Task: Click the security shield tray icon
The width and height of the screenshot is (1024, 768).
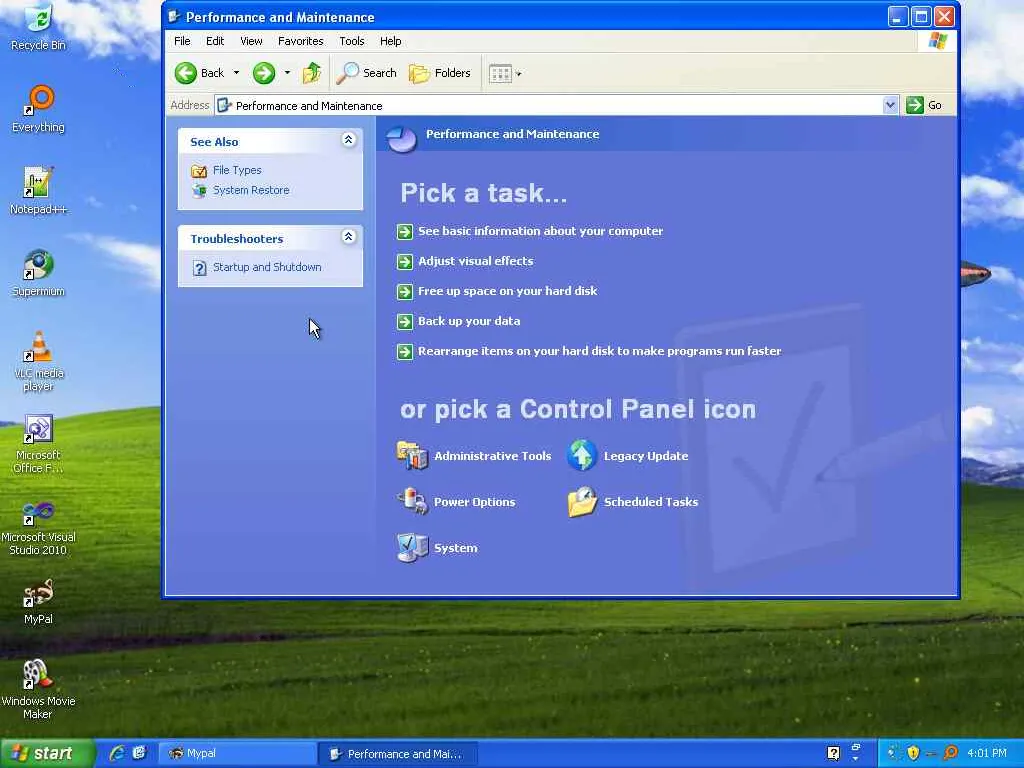Action: [913, 753]
